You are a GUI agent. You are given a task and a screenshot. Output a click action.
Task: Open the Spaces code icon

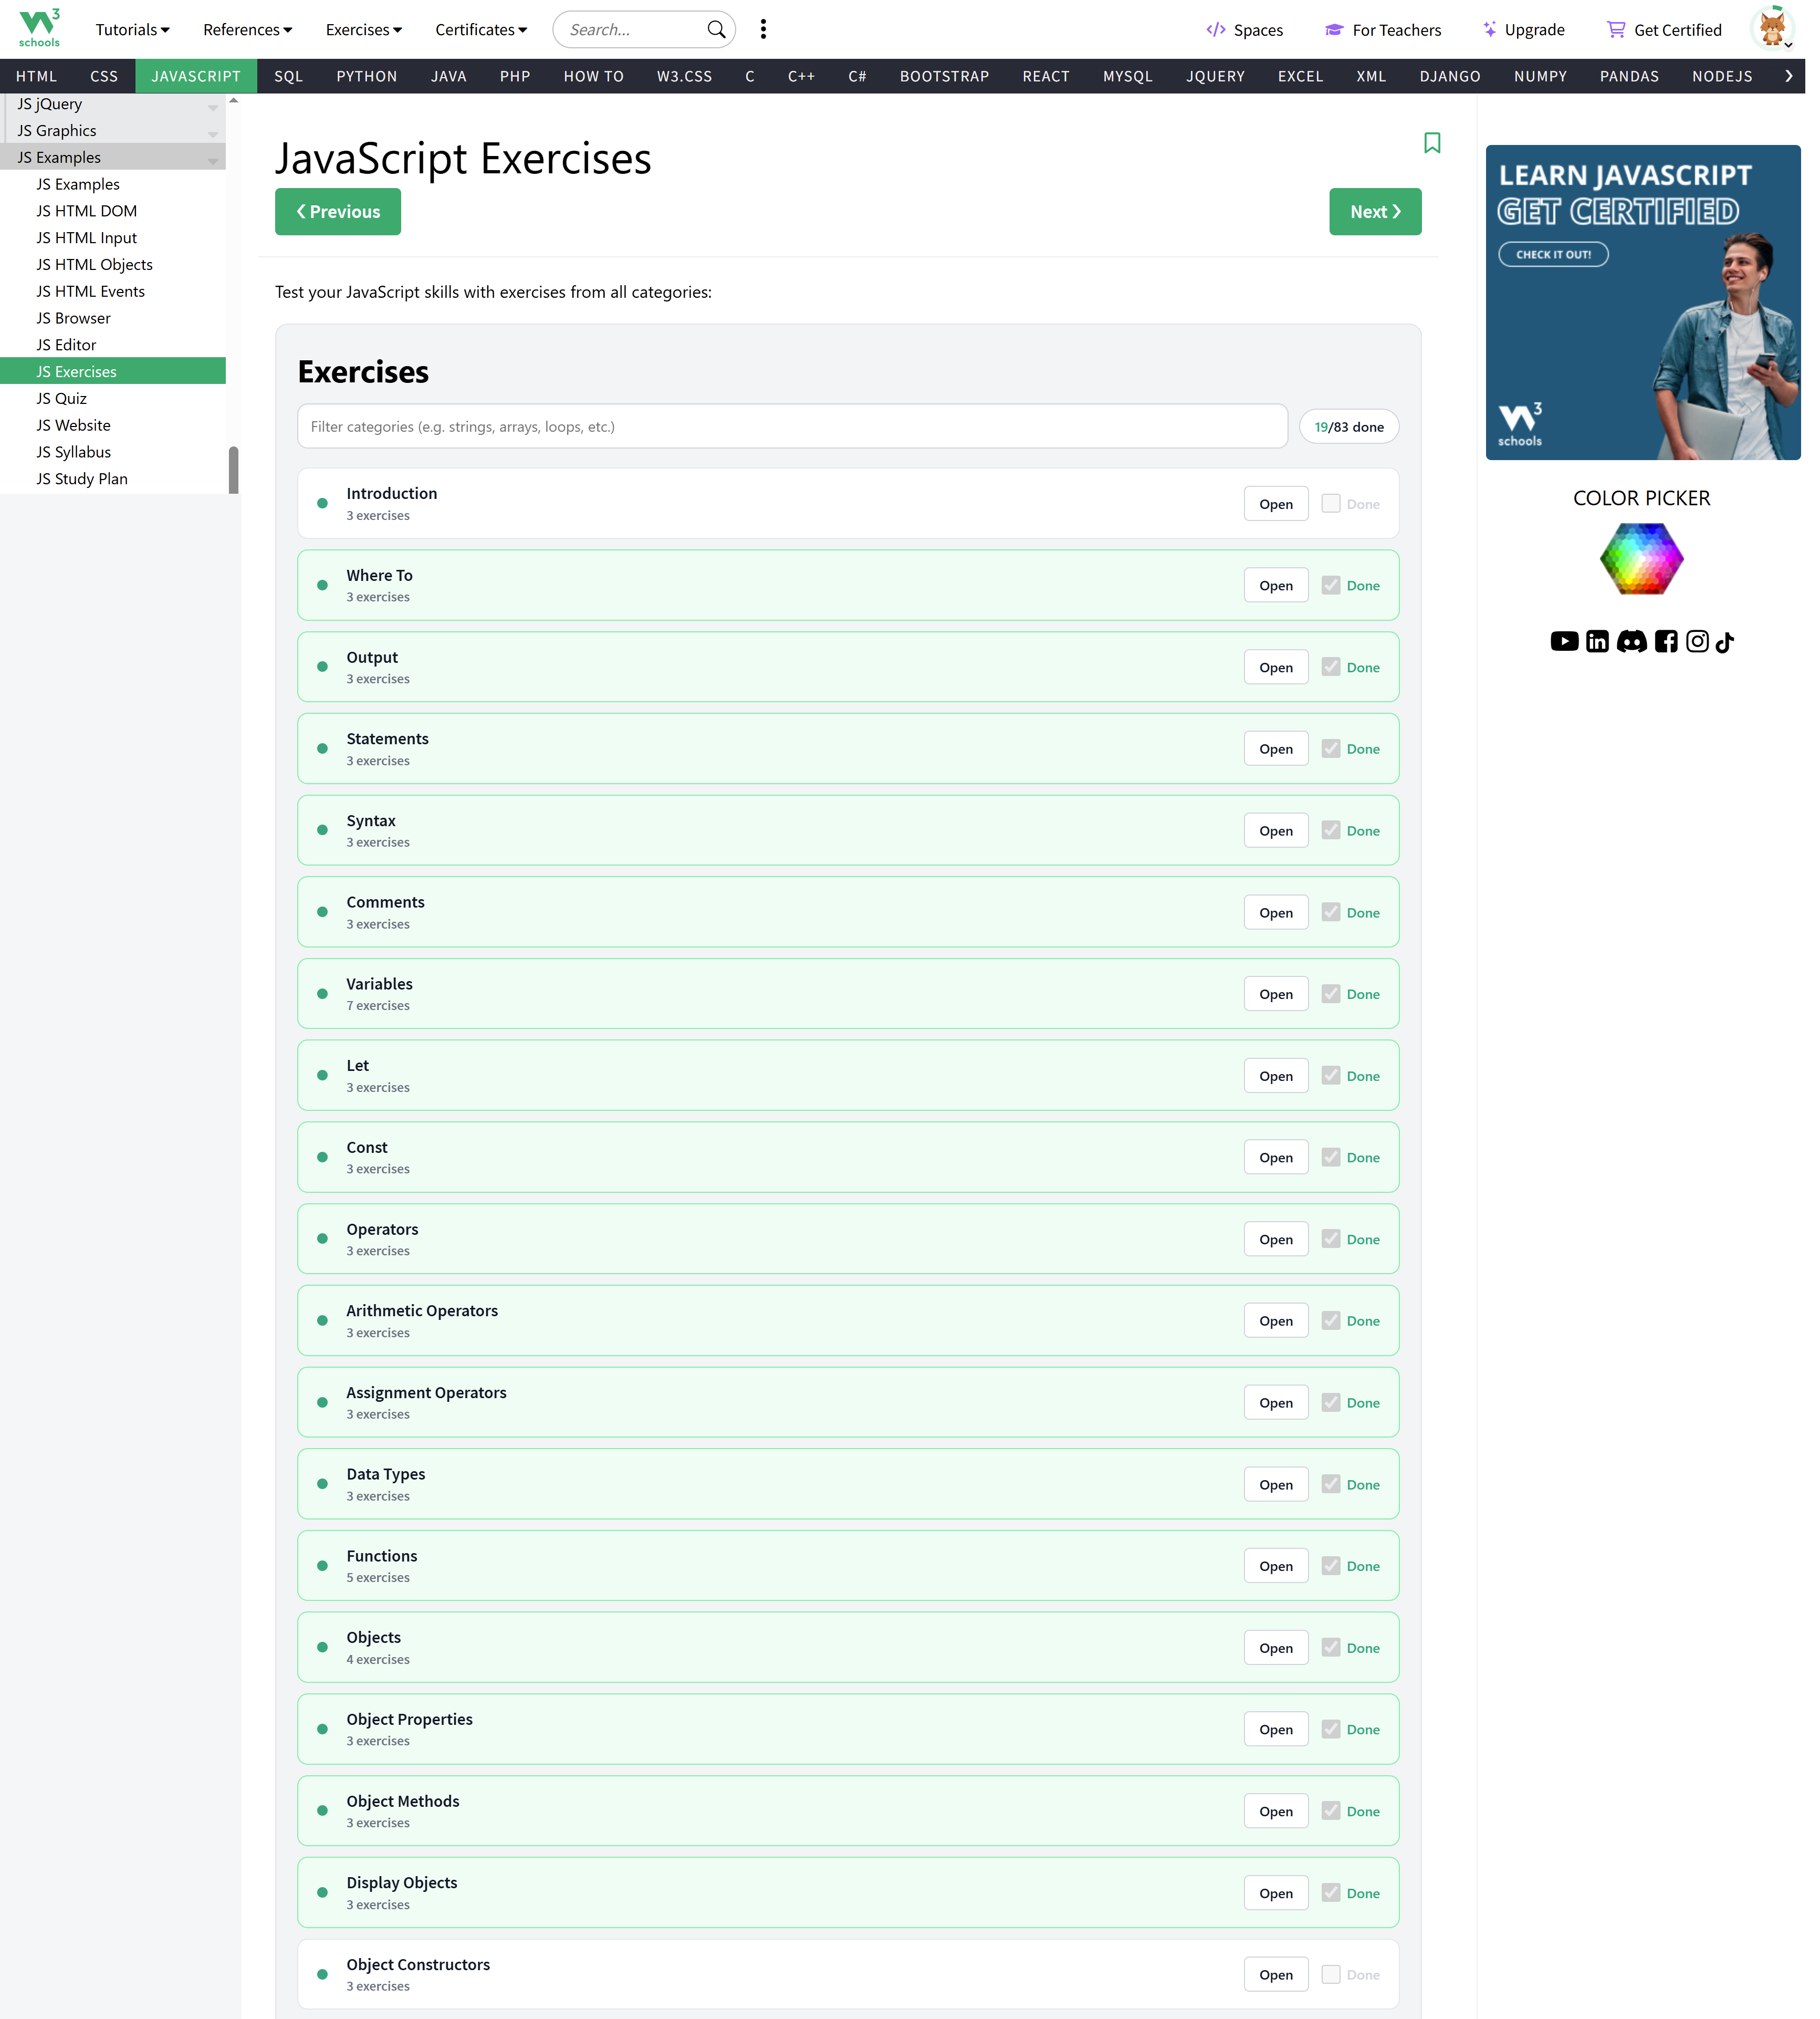pyautogui.click(x=1216, y=30)
